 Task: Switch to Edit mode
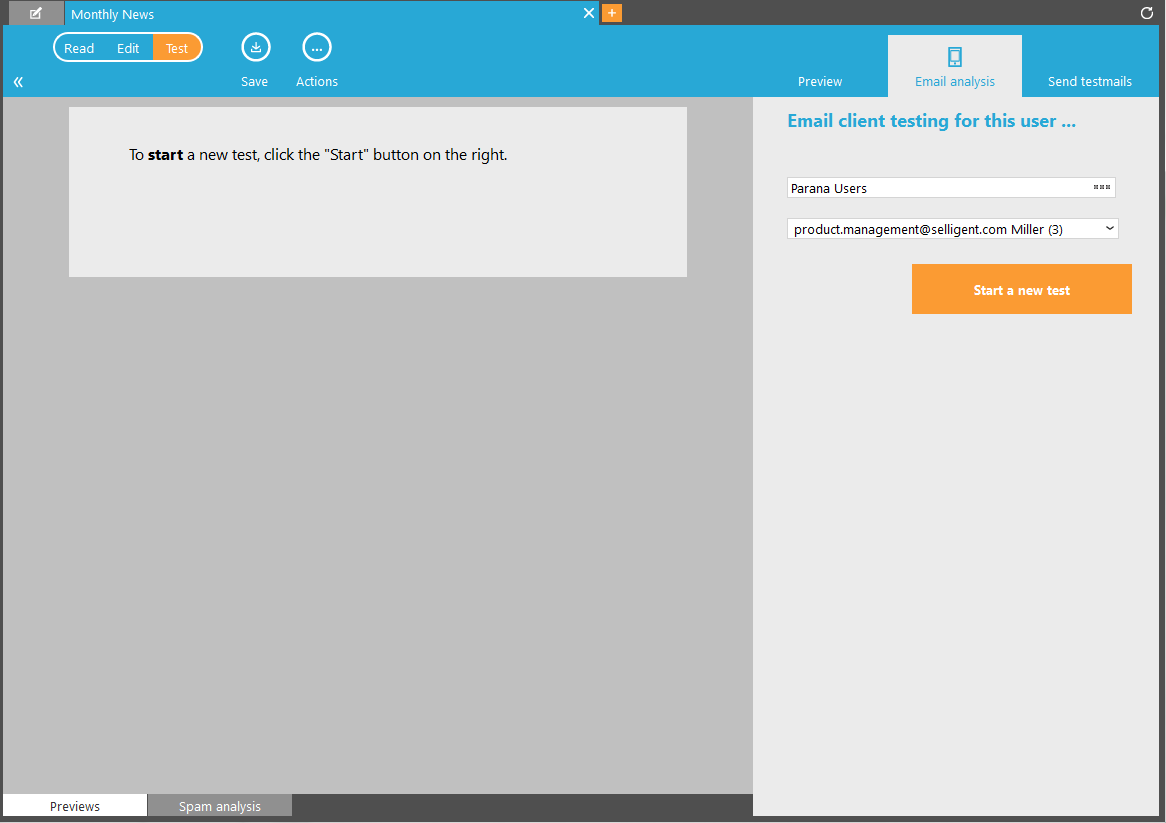(x=128, y=48)
